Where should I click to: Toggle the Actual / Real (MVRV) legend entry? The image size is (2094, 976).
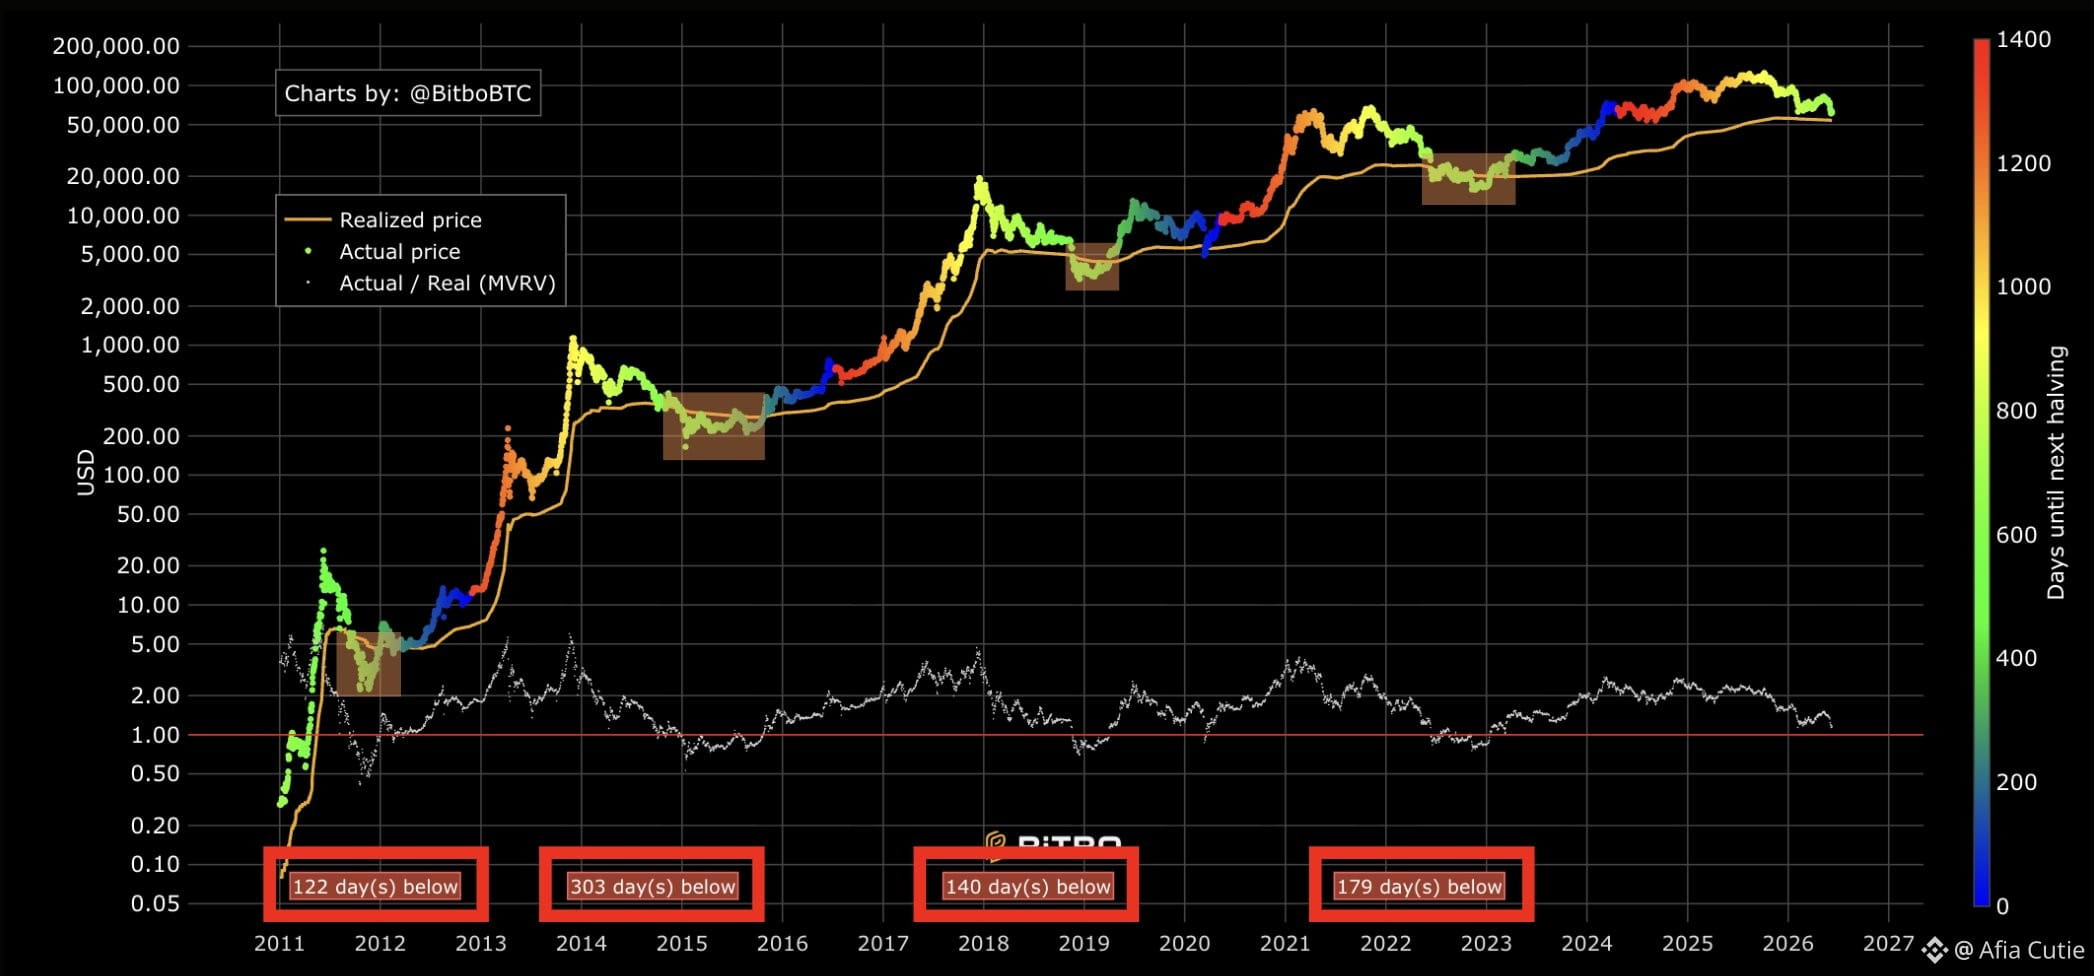[x=431, y=283]
